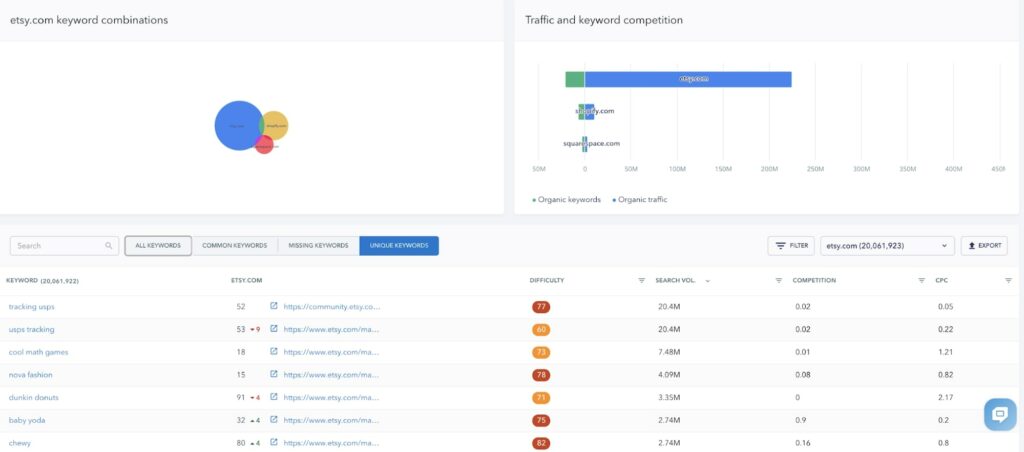Image resolution: width=1024 pixels, height=452 pixels.
Task: Click the shopify.com bar in chart
Action: tap(586, 111)
